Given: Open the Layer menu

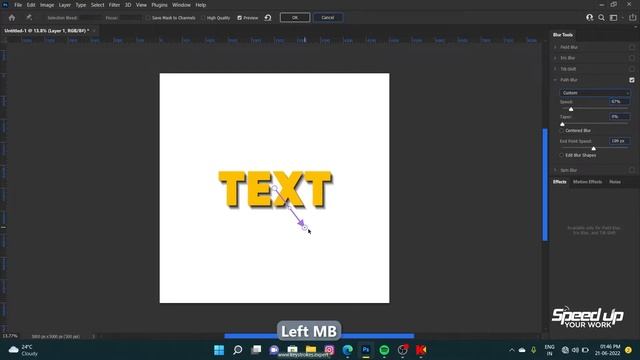Looking at the screenshot, I should point(64,5).
